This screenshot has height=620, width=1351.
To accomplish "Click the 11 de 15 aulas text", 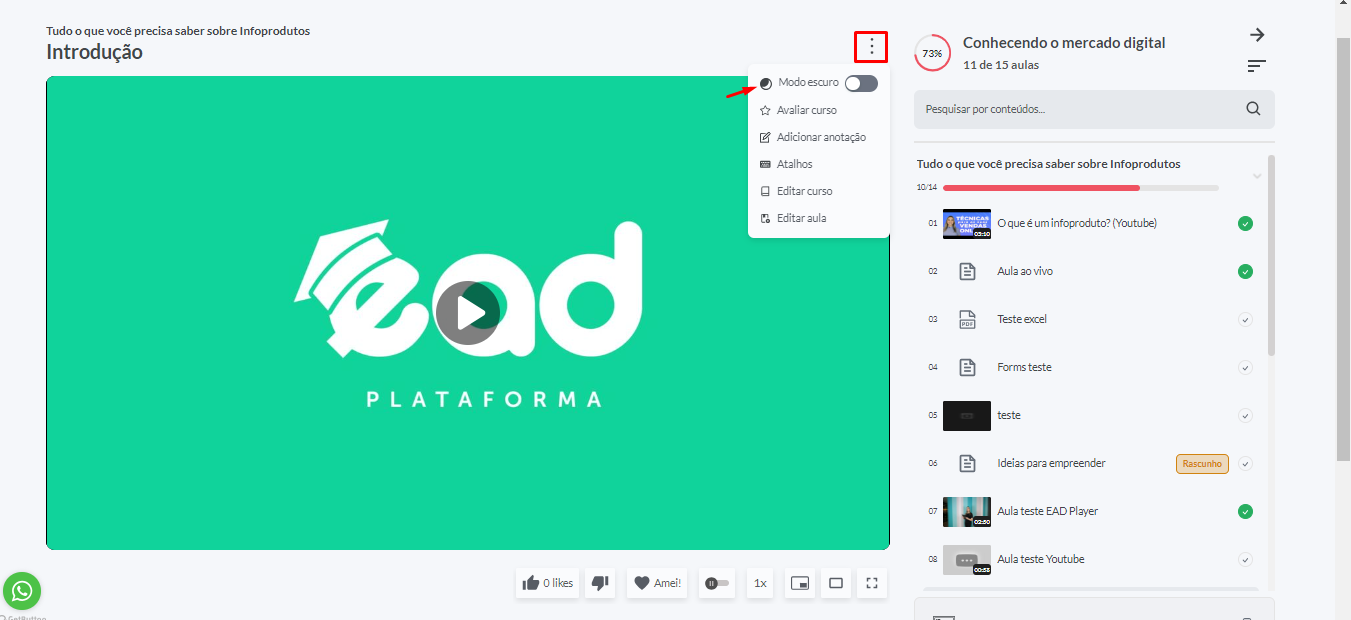I will point(1001,65).
